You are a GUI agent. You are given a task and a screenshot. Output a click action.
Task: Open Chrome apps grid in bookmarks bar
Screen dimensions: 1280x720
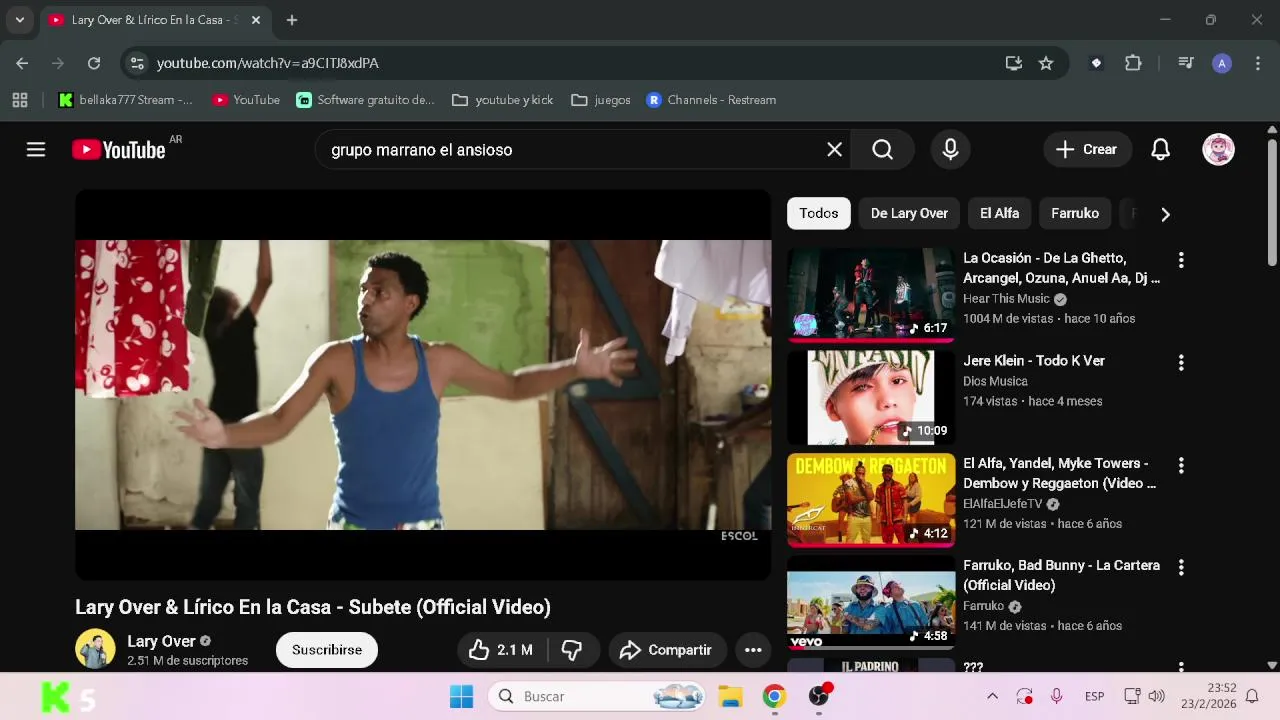coord(19,100)
